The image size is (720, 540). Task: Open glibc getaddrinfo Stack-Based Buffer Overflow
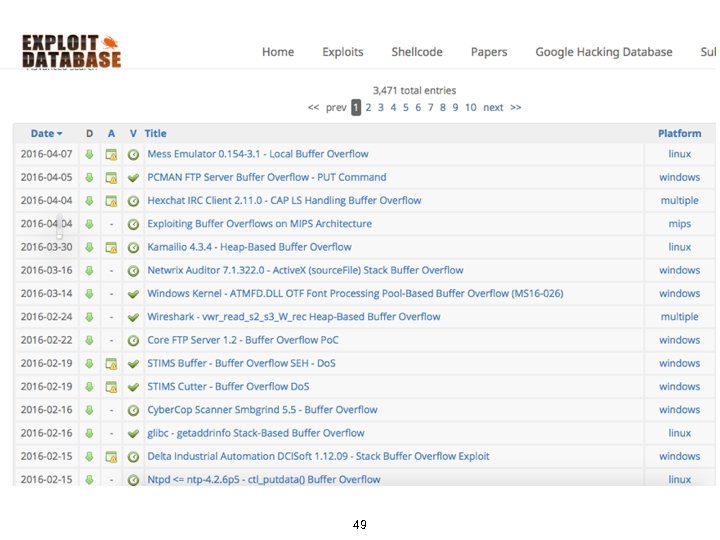click(255, 433)
